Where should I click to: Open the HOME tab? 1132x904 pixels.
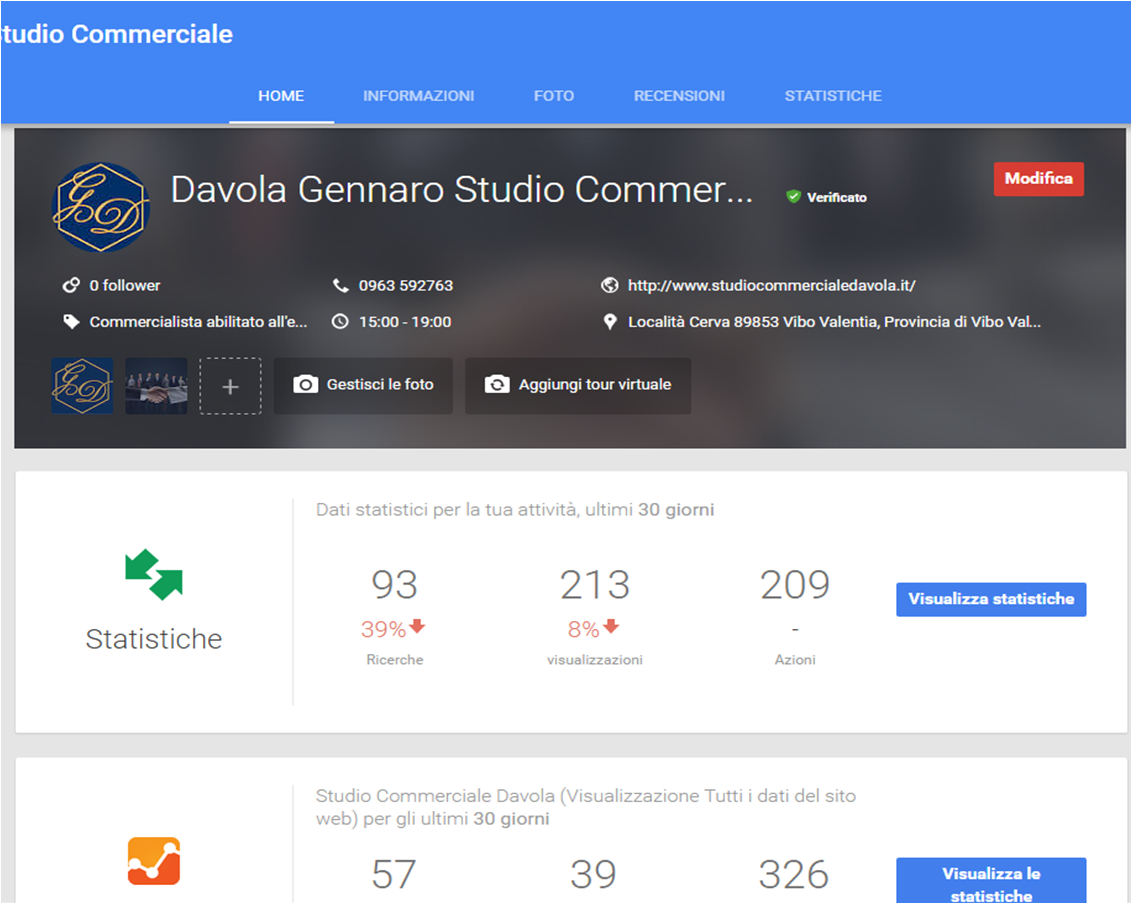tap(281, 96)
